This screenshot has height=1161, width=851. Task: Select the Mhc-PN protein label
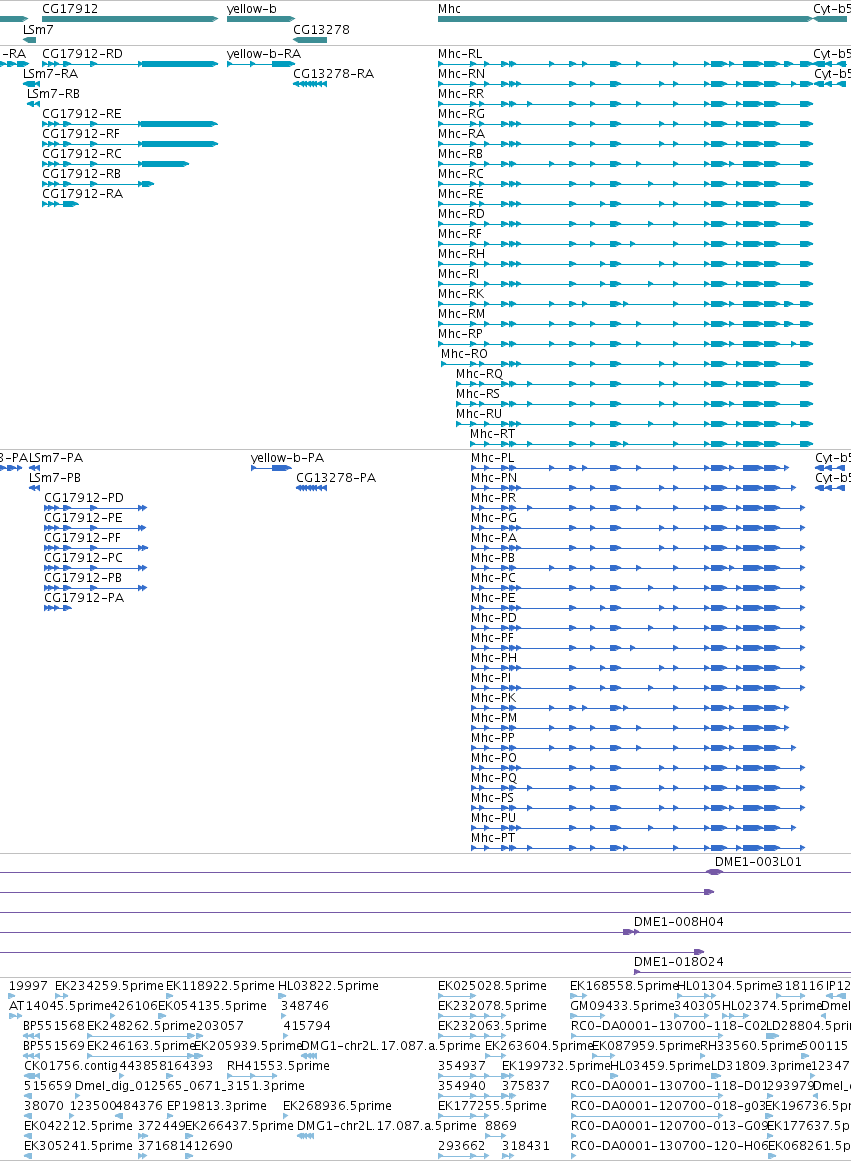click(494, 478)
